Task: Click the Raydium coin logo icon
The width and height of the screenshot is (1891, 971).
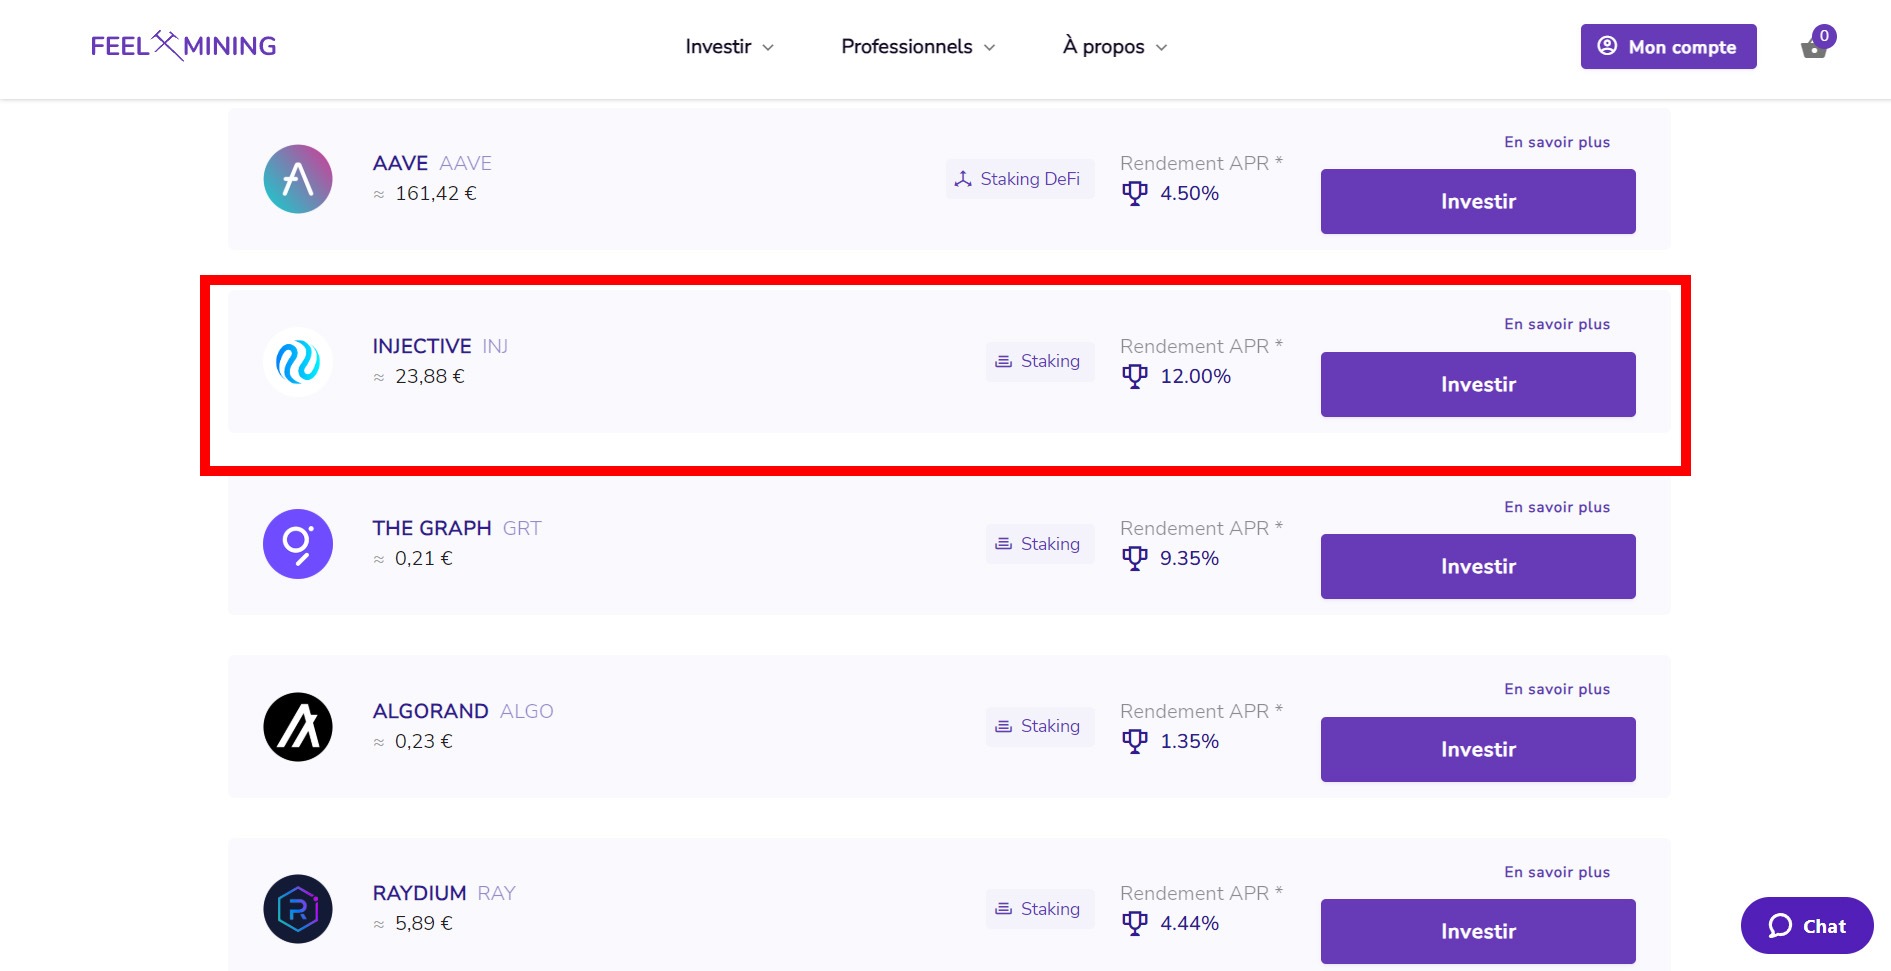Action: click(x=297, y=909)
